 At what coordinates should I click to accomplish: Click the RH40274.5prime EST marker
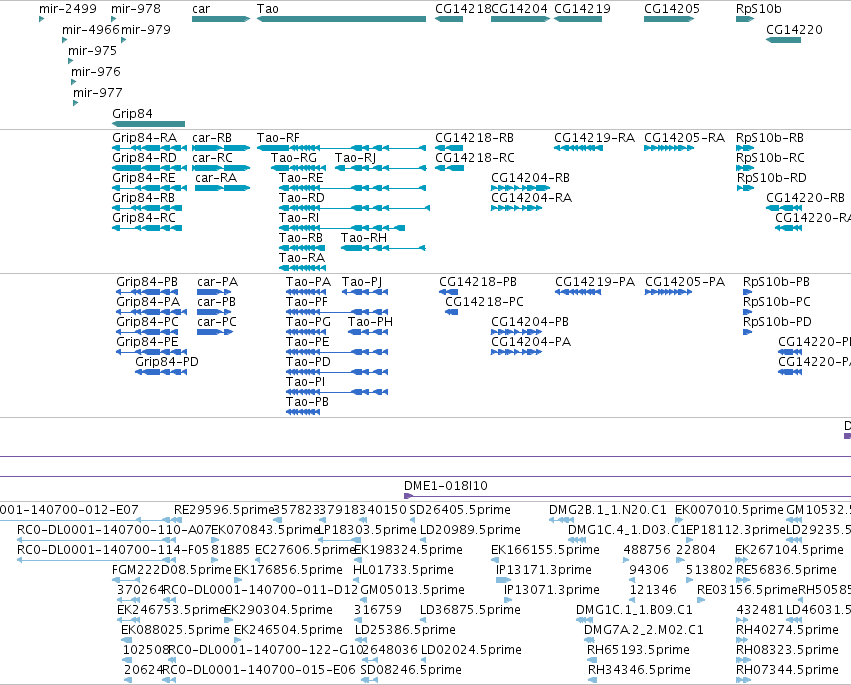[744, 640]
